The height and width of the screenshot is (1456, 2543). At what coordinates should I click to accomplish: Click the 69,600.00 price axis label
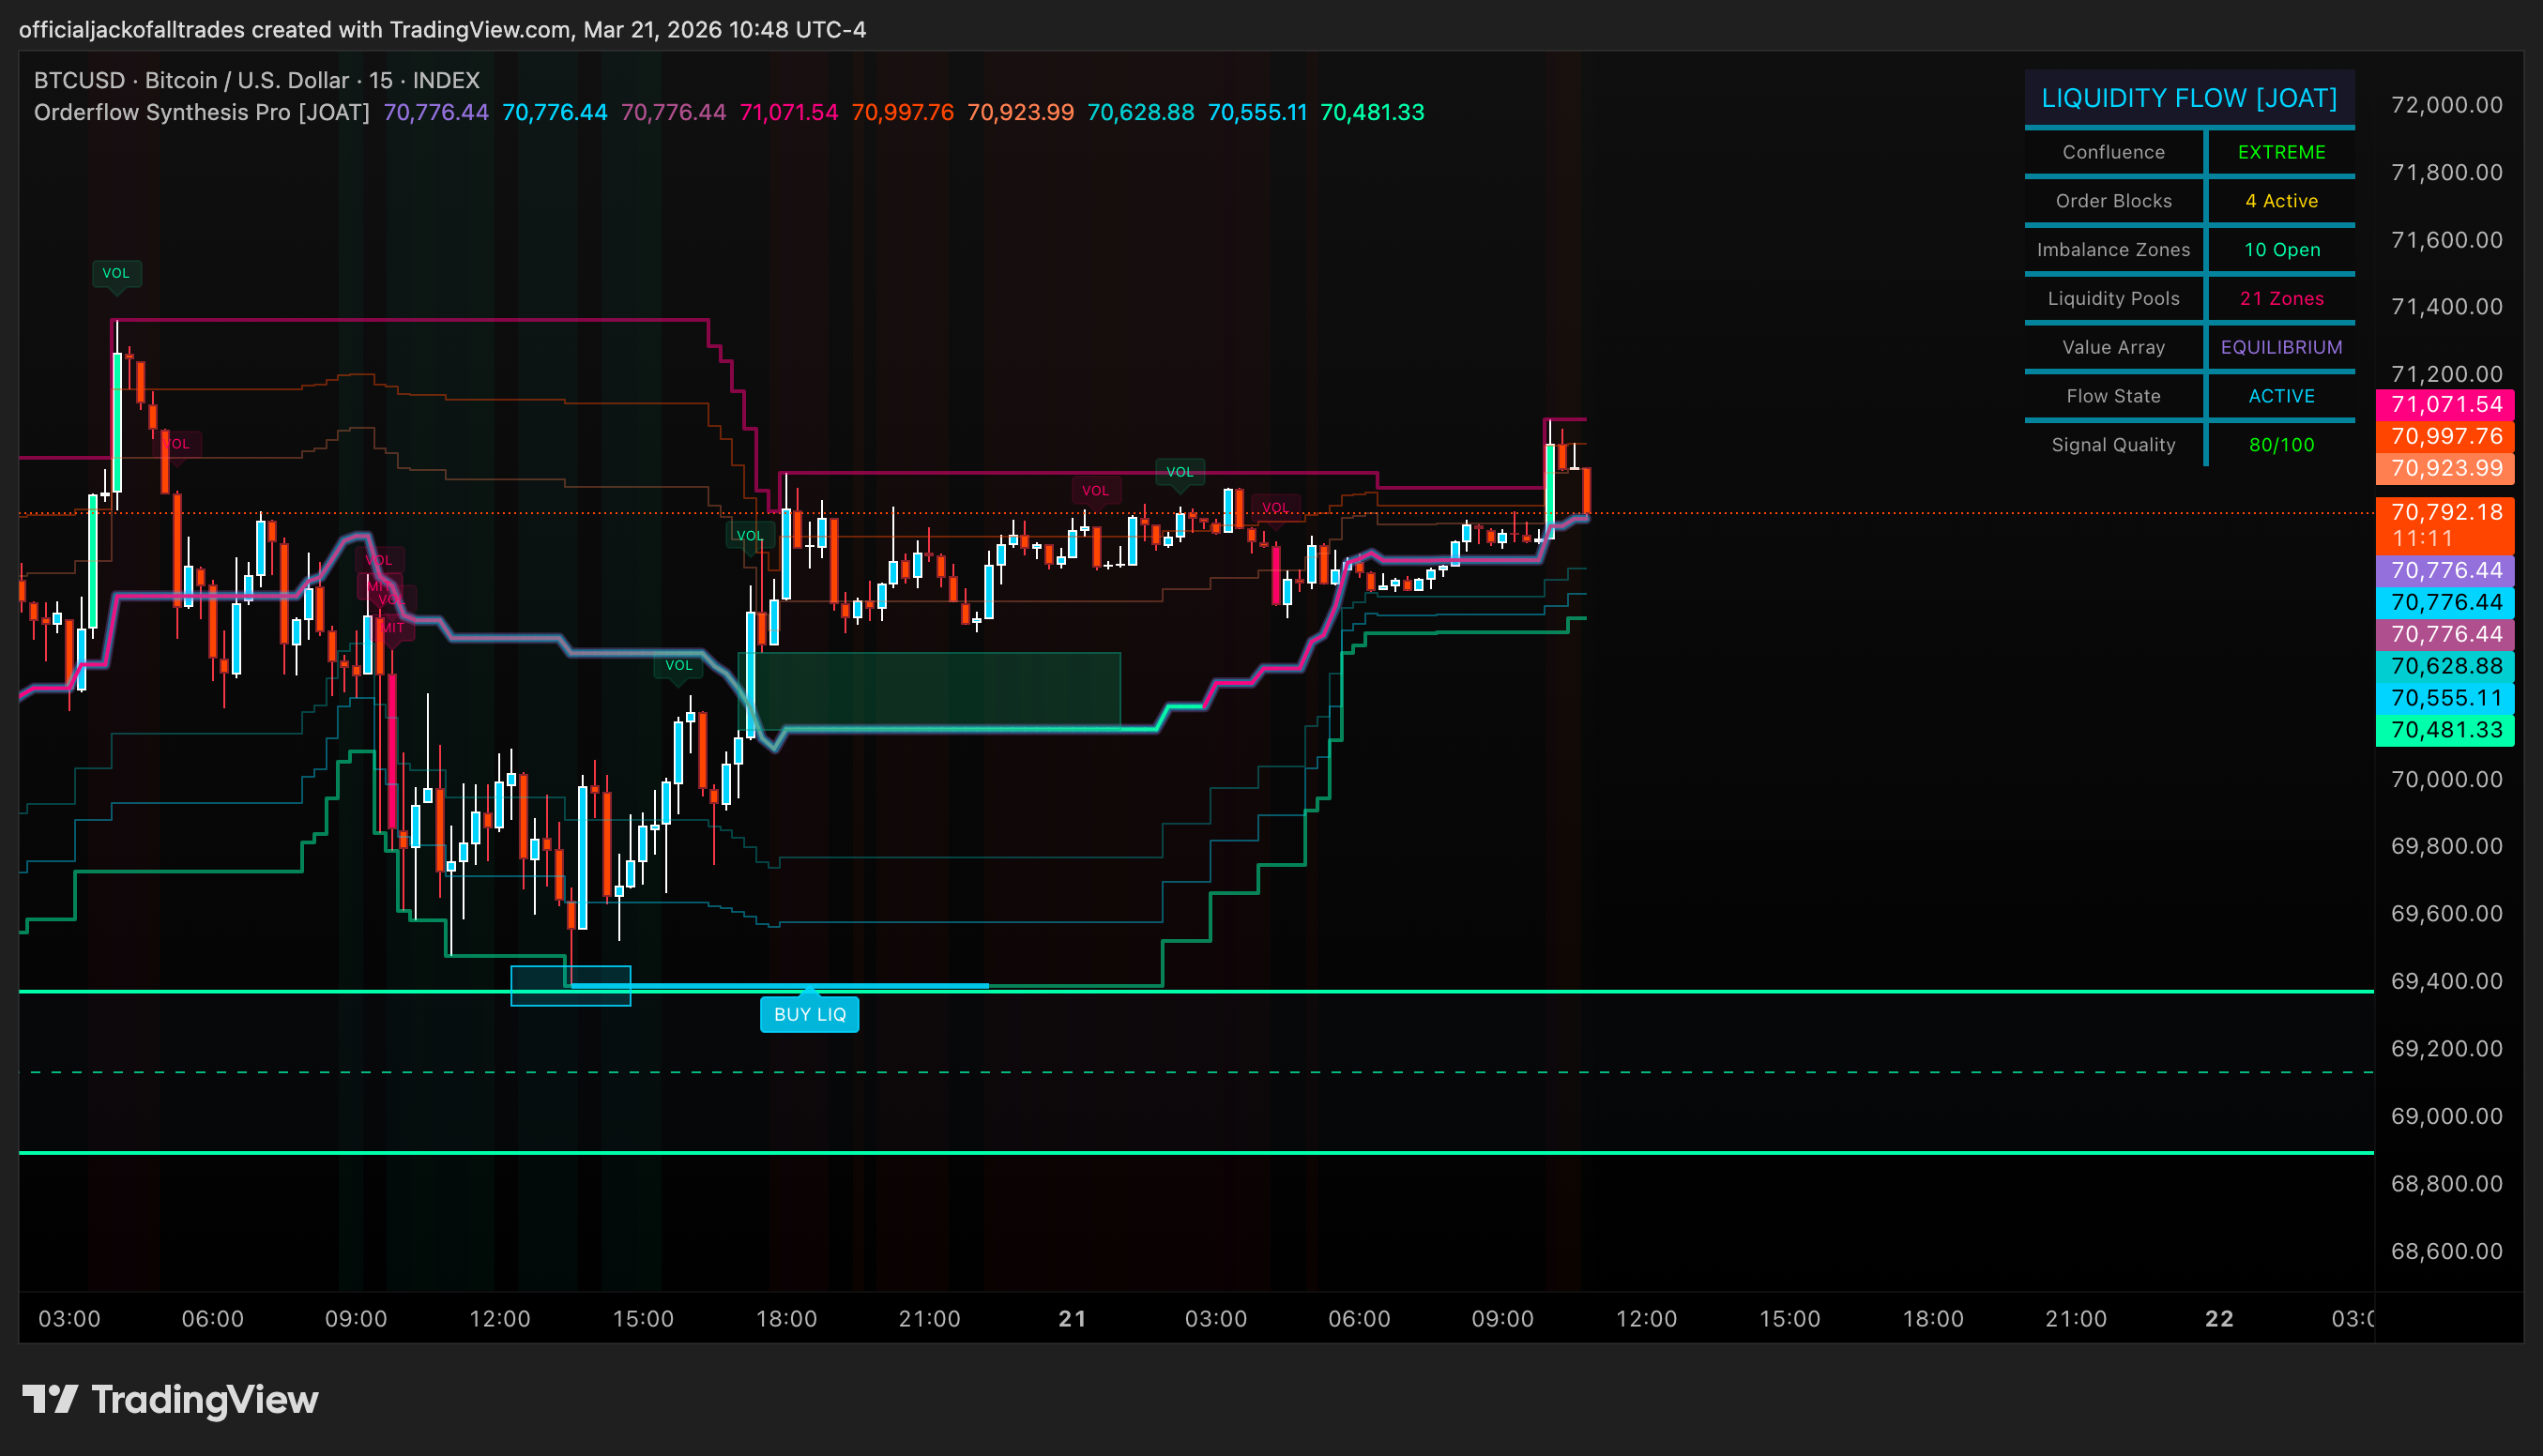(x=2446, y=914)
